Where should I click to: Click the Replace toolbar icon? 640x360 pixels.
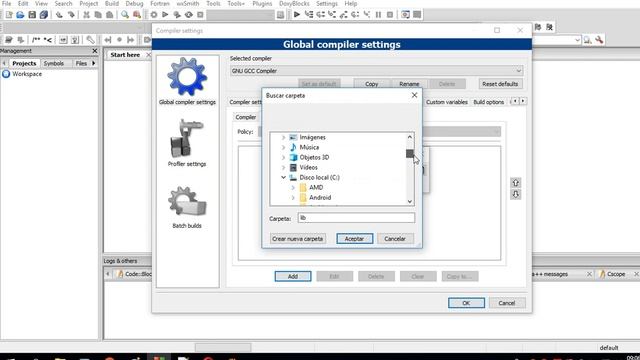coord(137,15)
